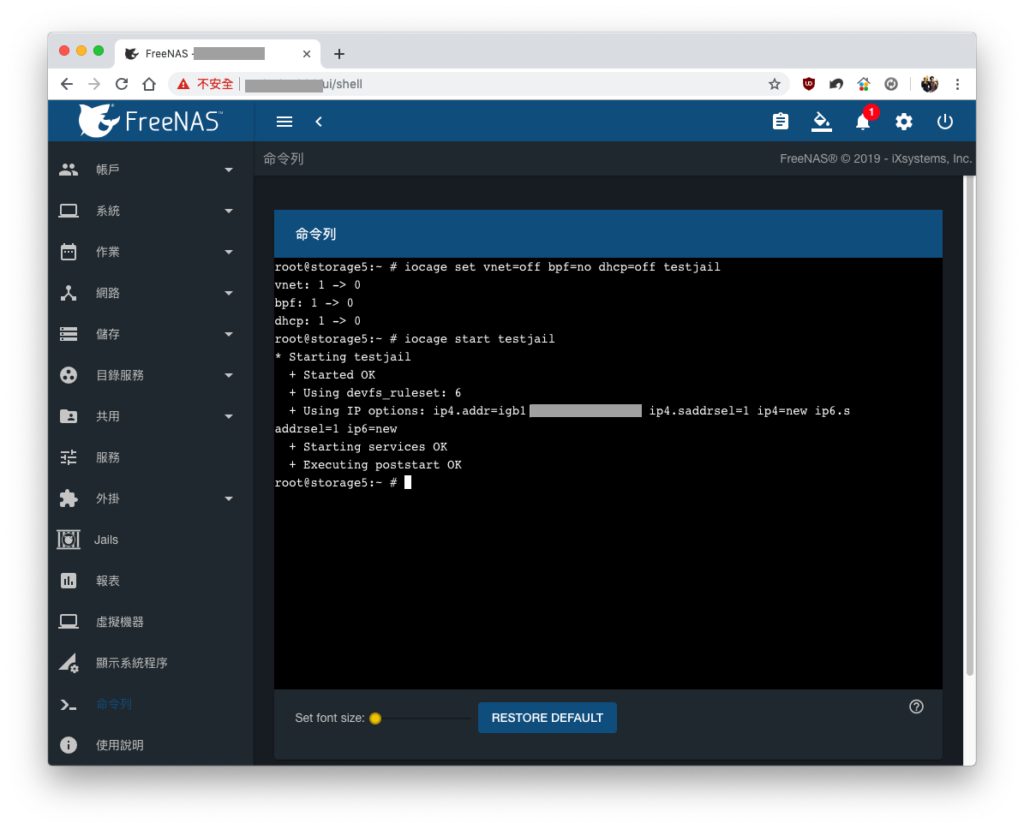Screen dimensions: 1024x829
Task: Open the browser profile avatar
Action: 929,84
